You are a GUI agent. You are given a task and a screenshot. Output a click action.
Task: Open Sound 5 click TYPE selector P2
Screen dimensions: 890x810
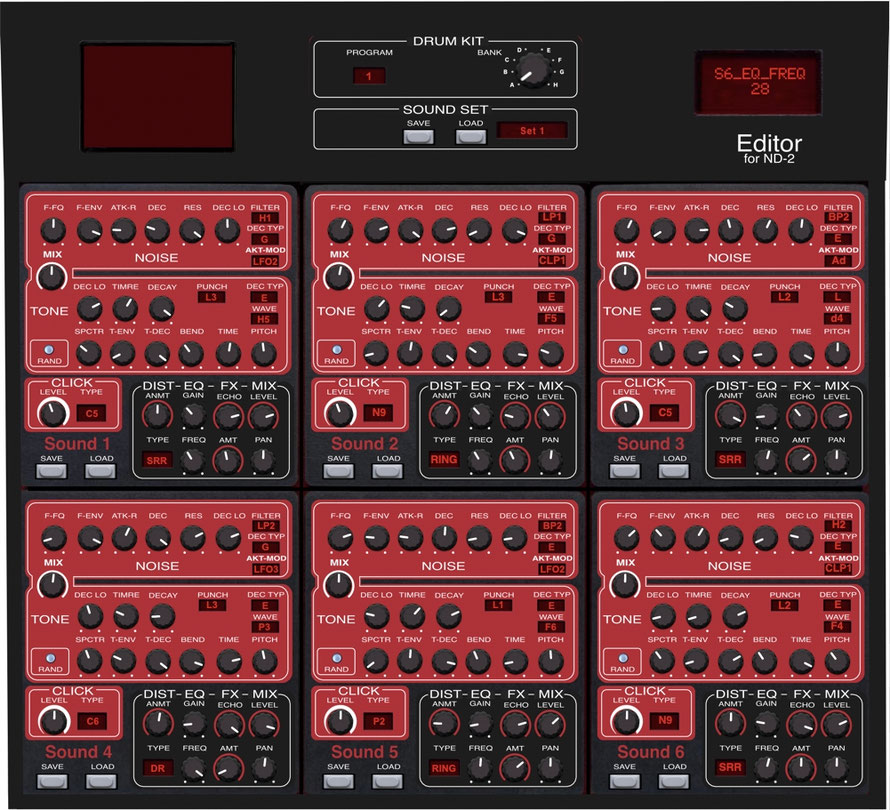pos(379,721)
